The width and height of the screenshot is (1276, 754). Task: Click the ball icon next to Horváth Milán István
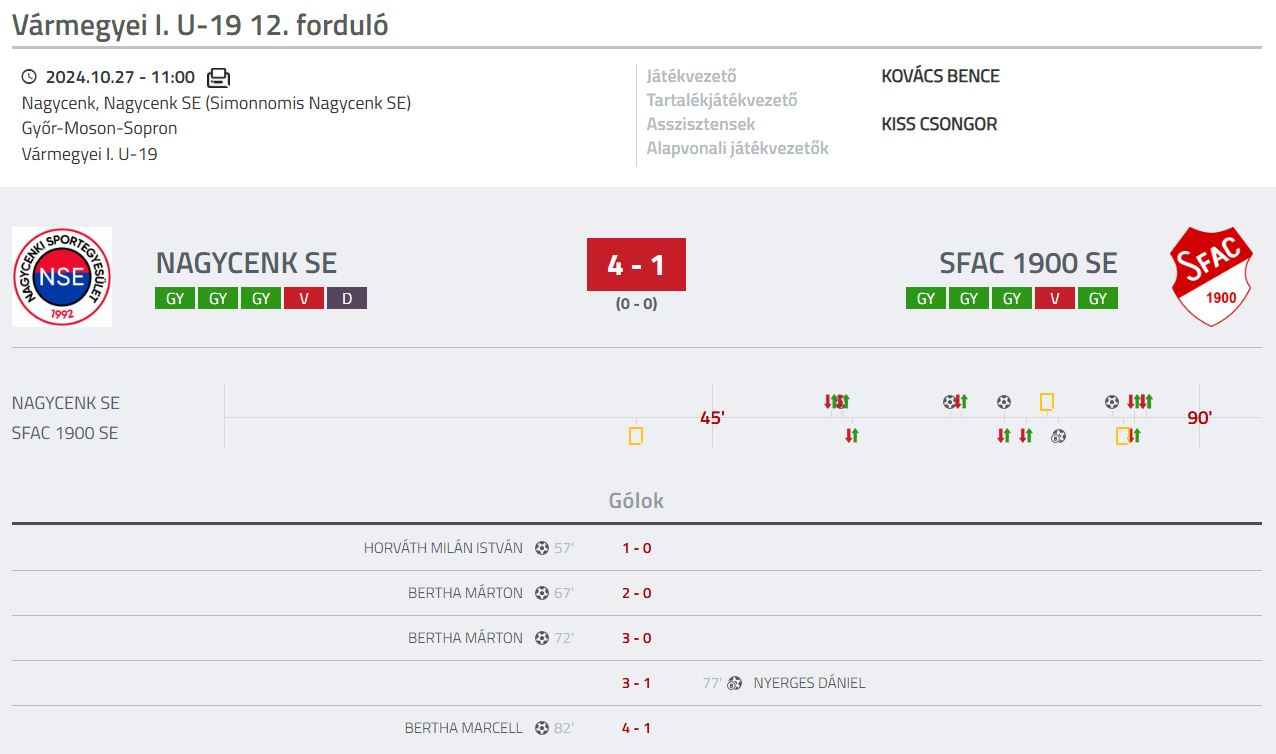pyautogui.click(x=542, y=548)
